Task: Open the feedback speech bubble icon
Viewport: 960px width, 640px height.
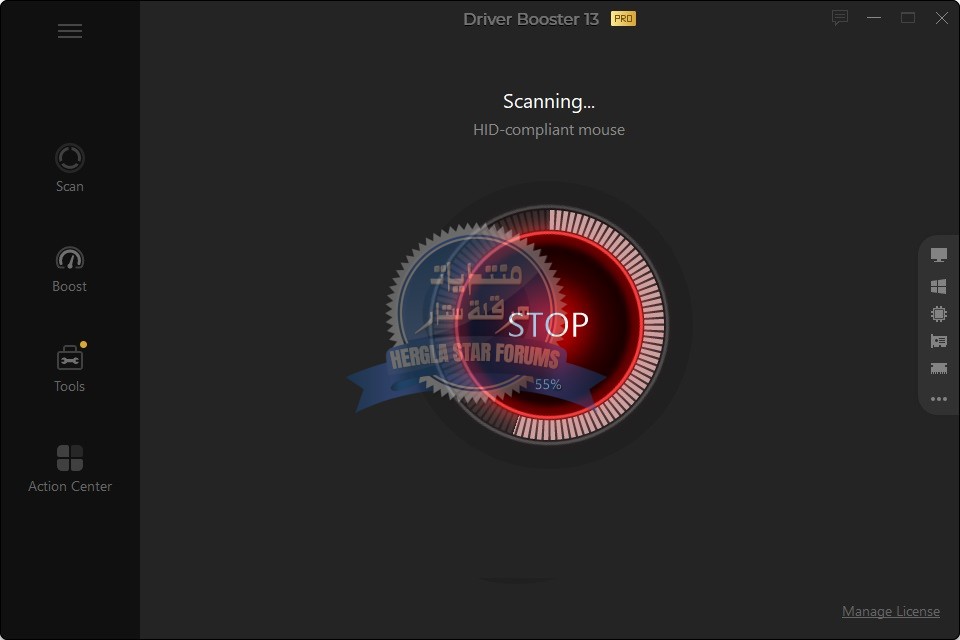Action: tap(840, 18)
